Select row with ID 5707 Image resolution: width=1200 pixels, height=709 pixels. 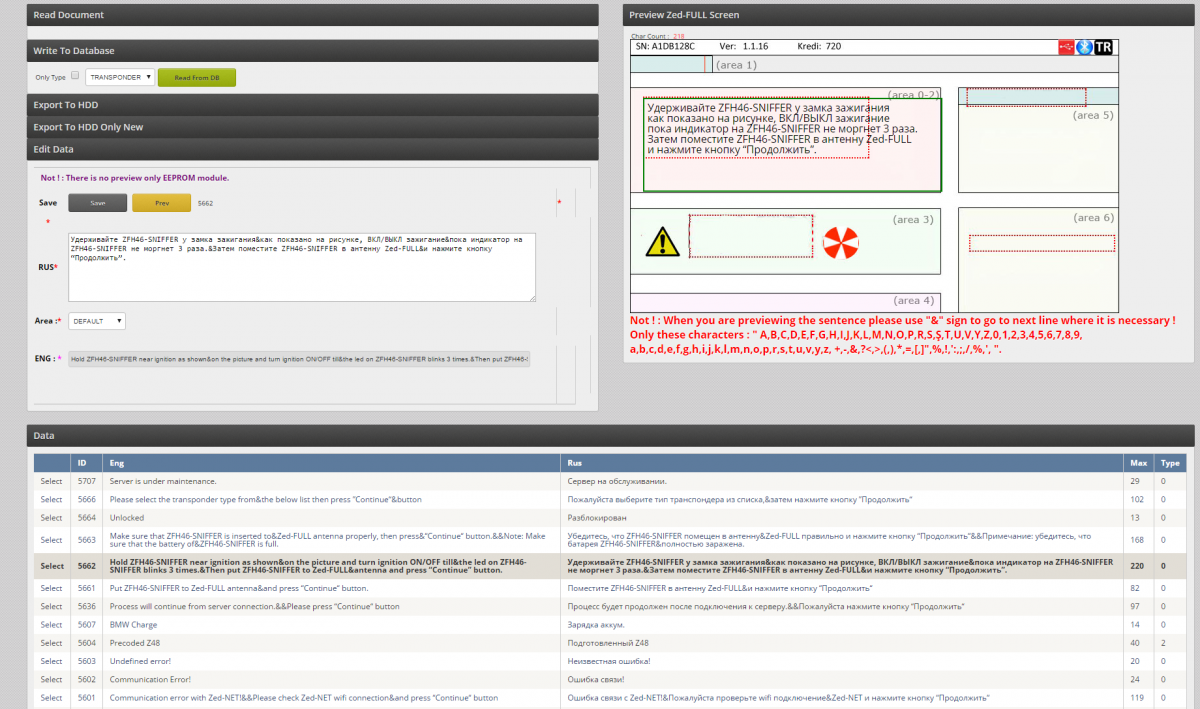click(51, 481)
